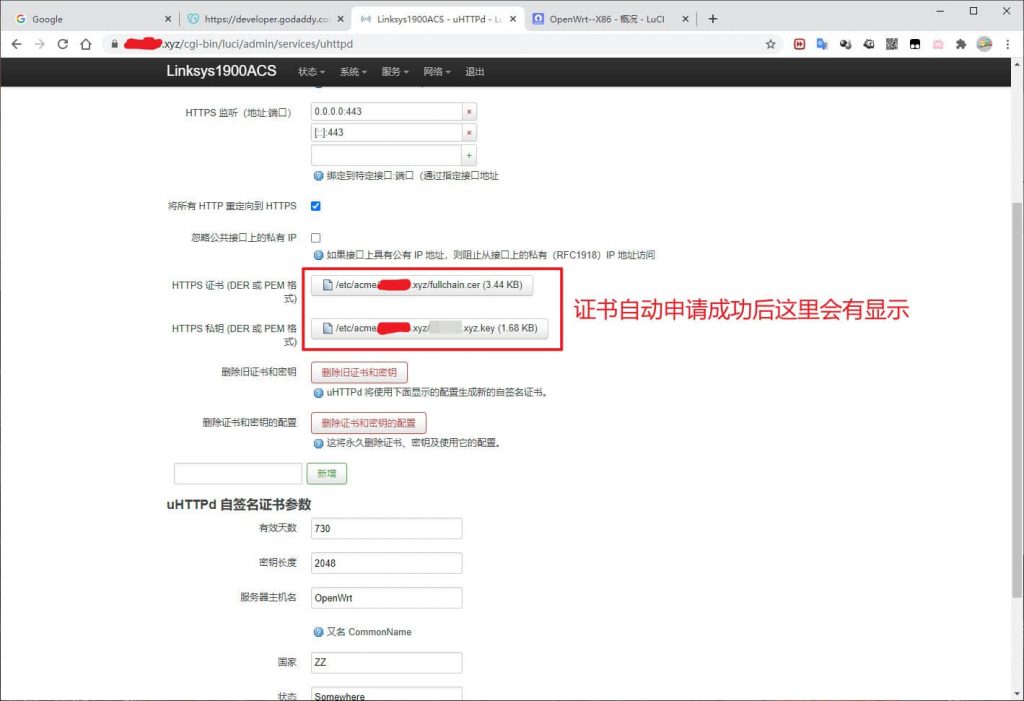Remove the 0.0.0.0:443 listen entry
Screen dimensions: 1024x701
469,112
